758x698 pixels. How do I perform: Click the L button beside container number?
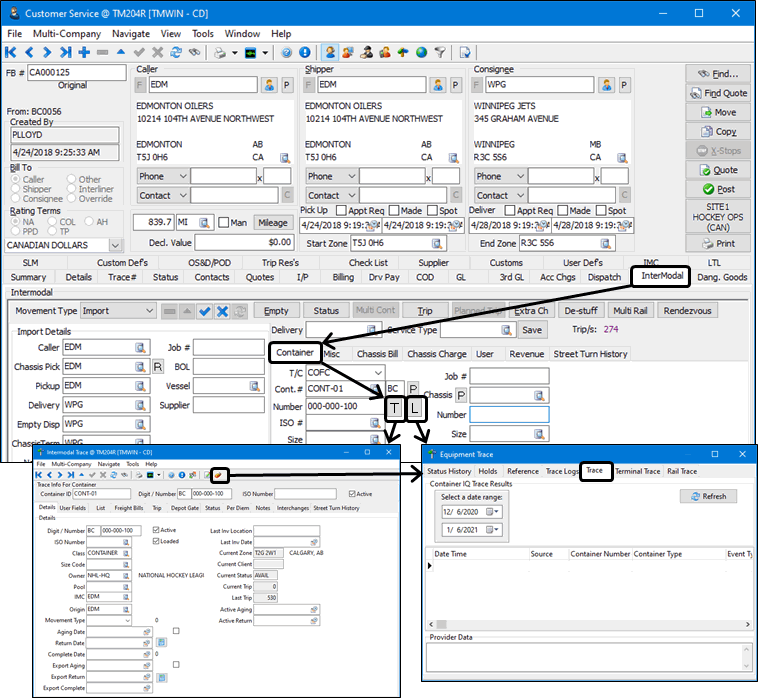pyautogui.click(x=416, y=408)
